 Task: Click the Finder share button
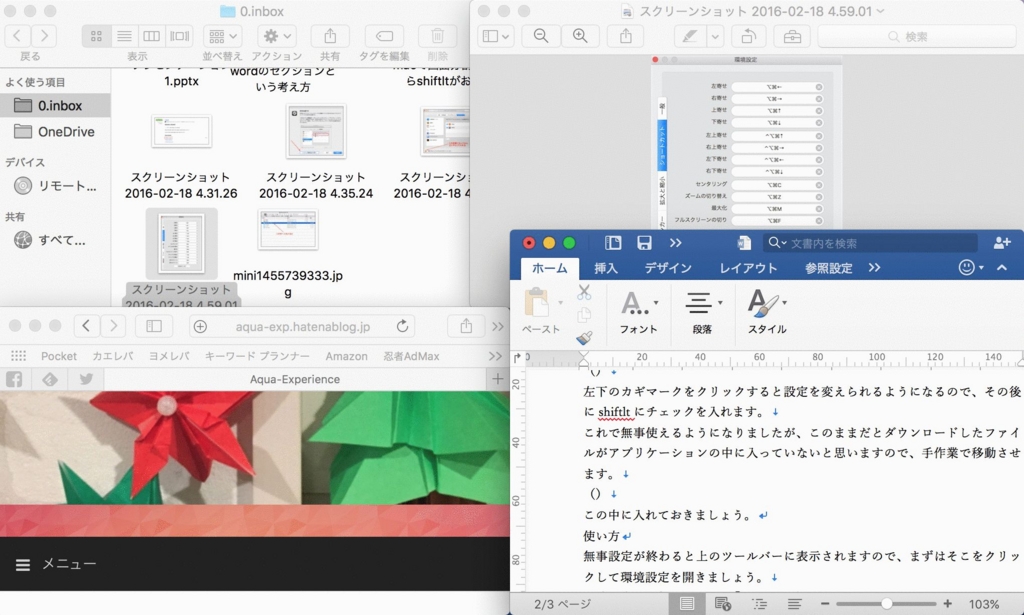(x=330, y=36)
